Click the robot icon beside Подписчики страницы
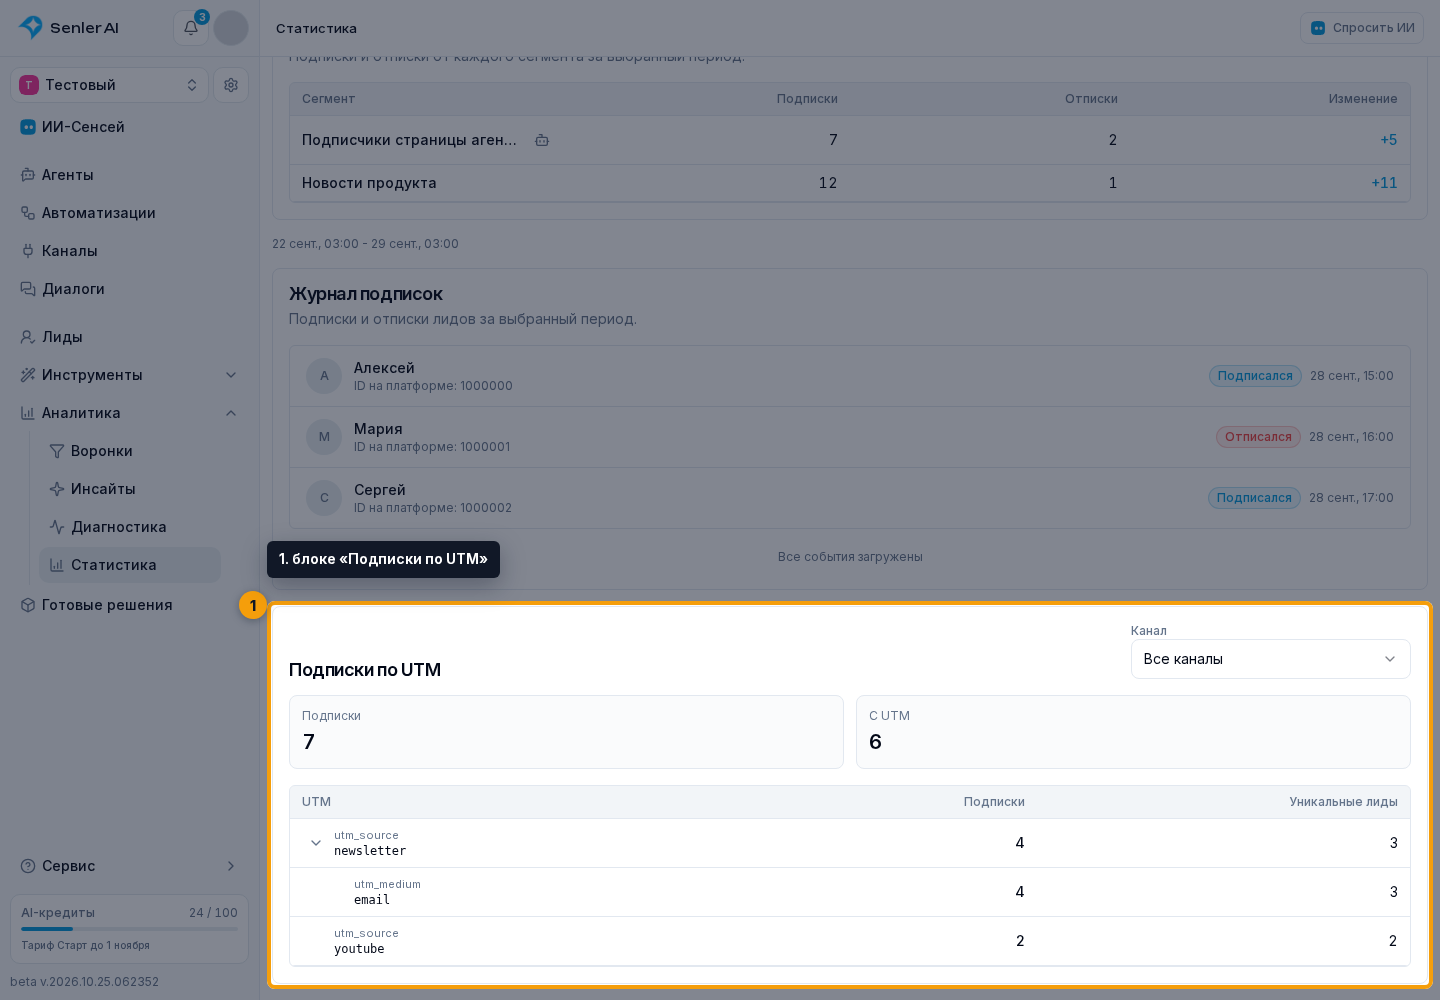The height and width of the screenshot is (1000, 1440). tap(542, 140)
